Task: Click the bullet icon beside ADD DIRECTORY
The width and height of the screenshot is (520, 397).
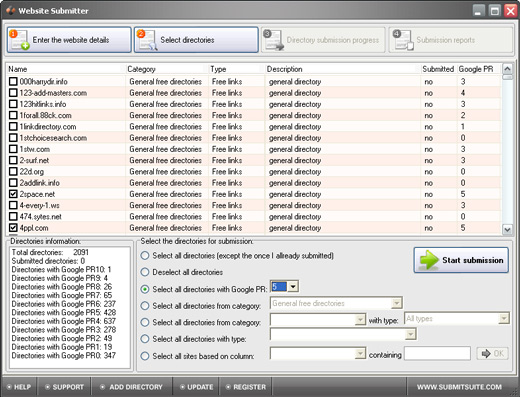Action: (x=103, y=387)
